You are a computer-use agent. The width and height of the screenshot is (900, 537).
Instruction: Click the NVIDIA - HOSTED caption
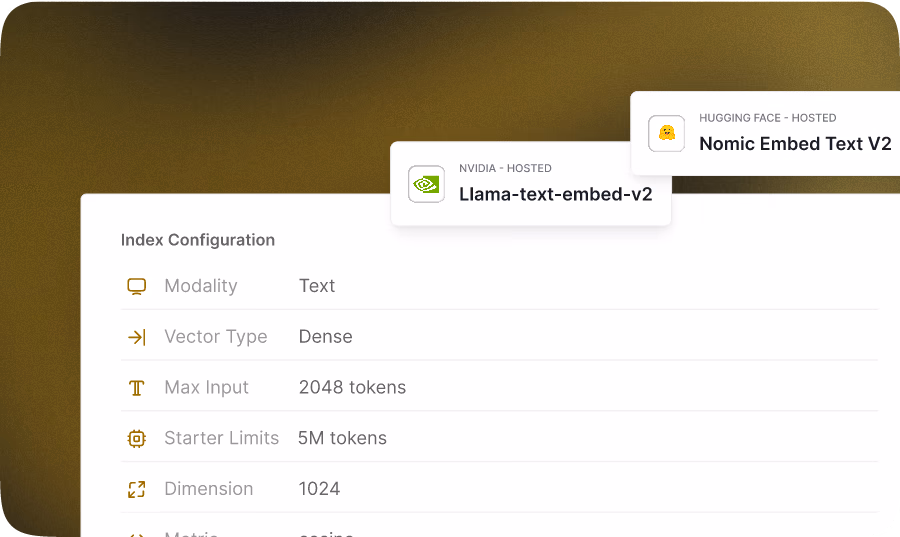pyautogui.click(x=505, y=168)
